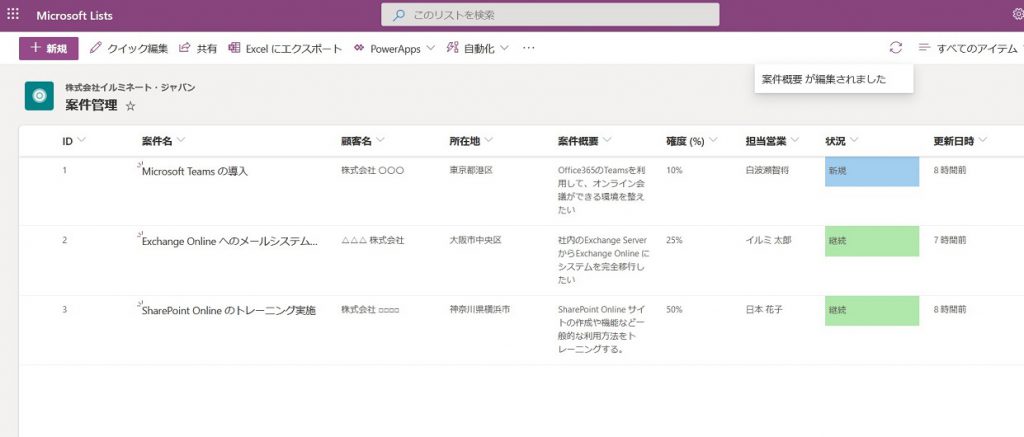
Task: Open the 担当営業 column header menu
Action: point(773,140)
